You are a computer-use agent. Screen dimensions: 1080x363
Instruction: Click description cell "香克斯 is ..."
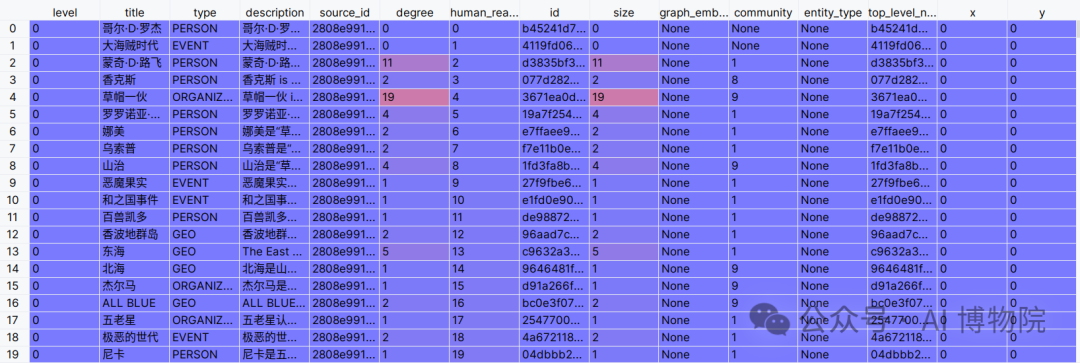274,79
